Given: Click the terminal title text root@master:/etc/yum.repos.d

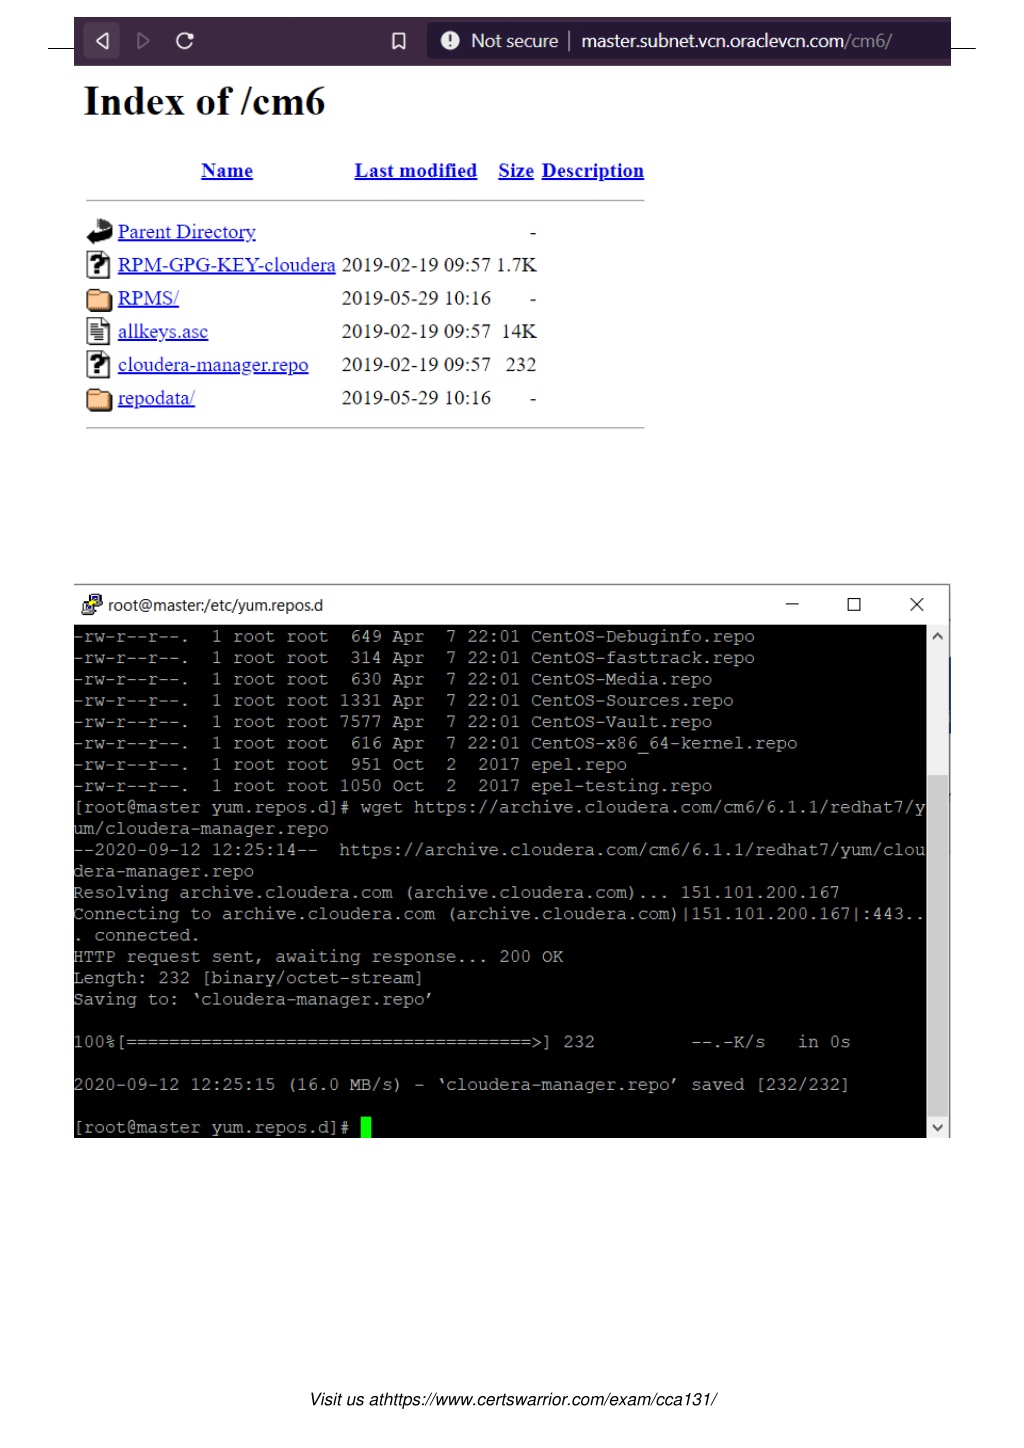Looking at the screenshot, I should [x=216, y=605].
